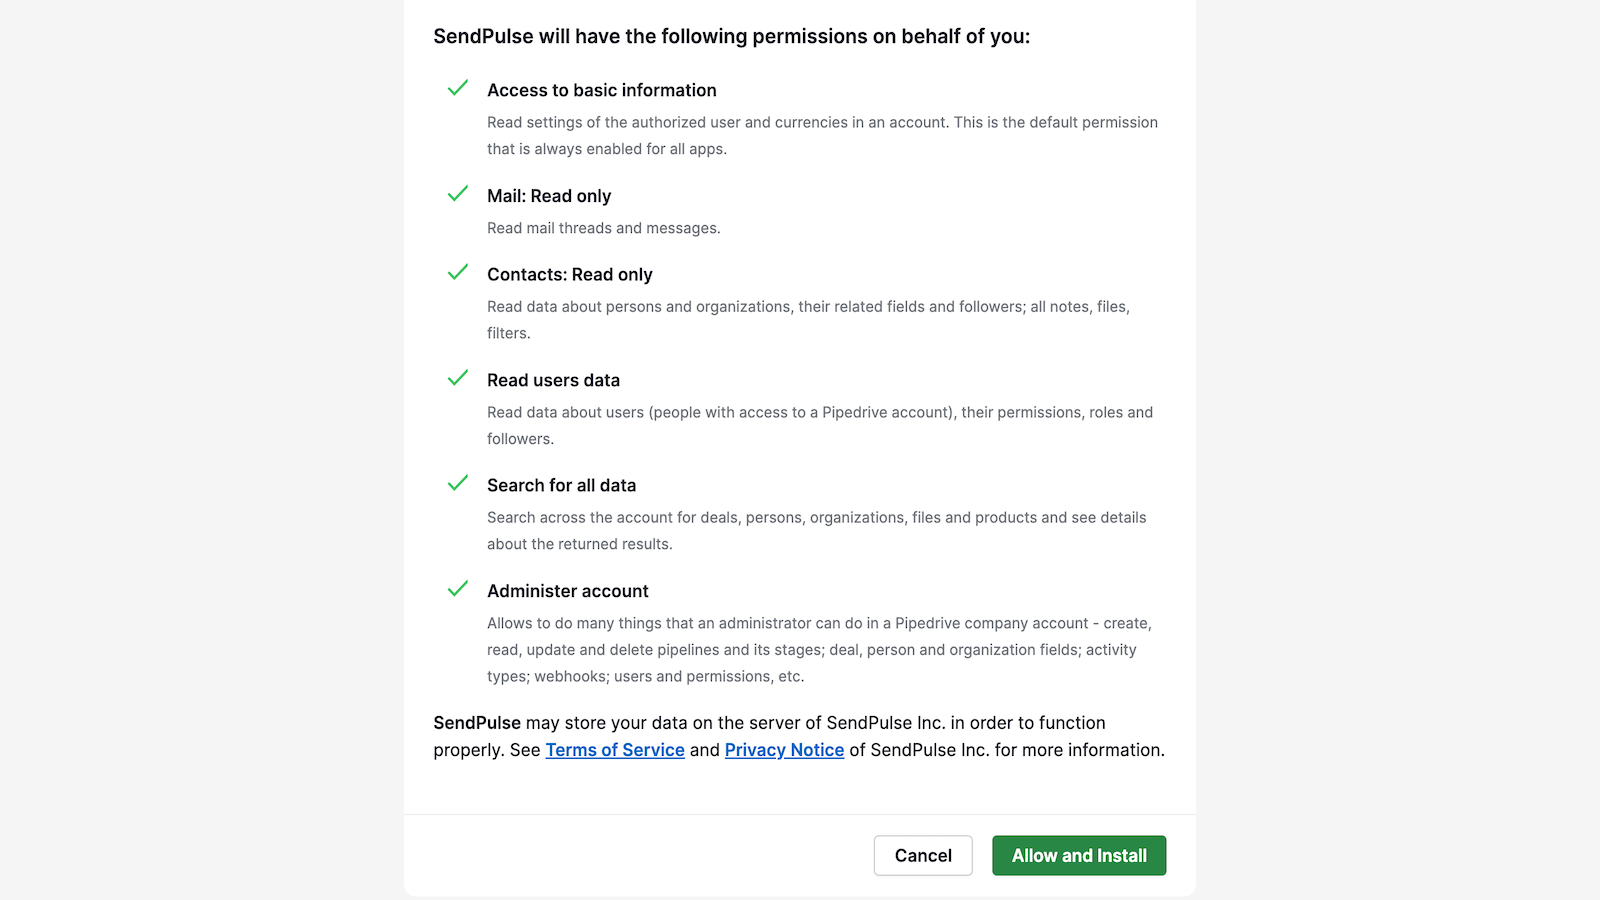This screenshot has height=900, width=1600.
Task: Click the checkmark next to Mail: Read only
Action: pos(458,194)
